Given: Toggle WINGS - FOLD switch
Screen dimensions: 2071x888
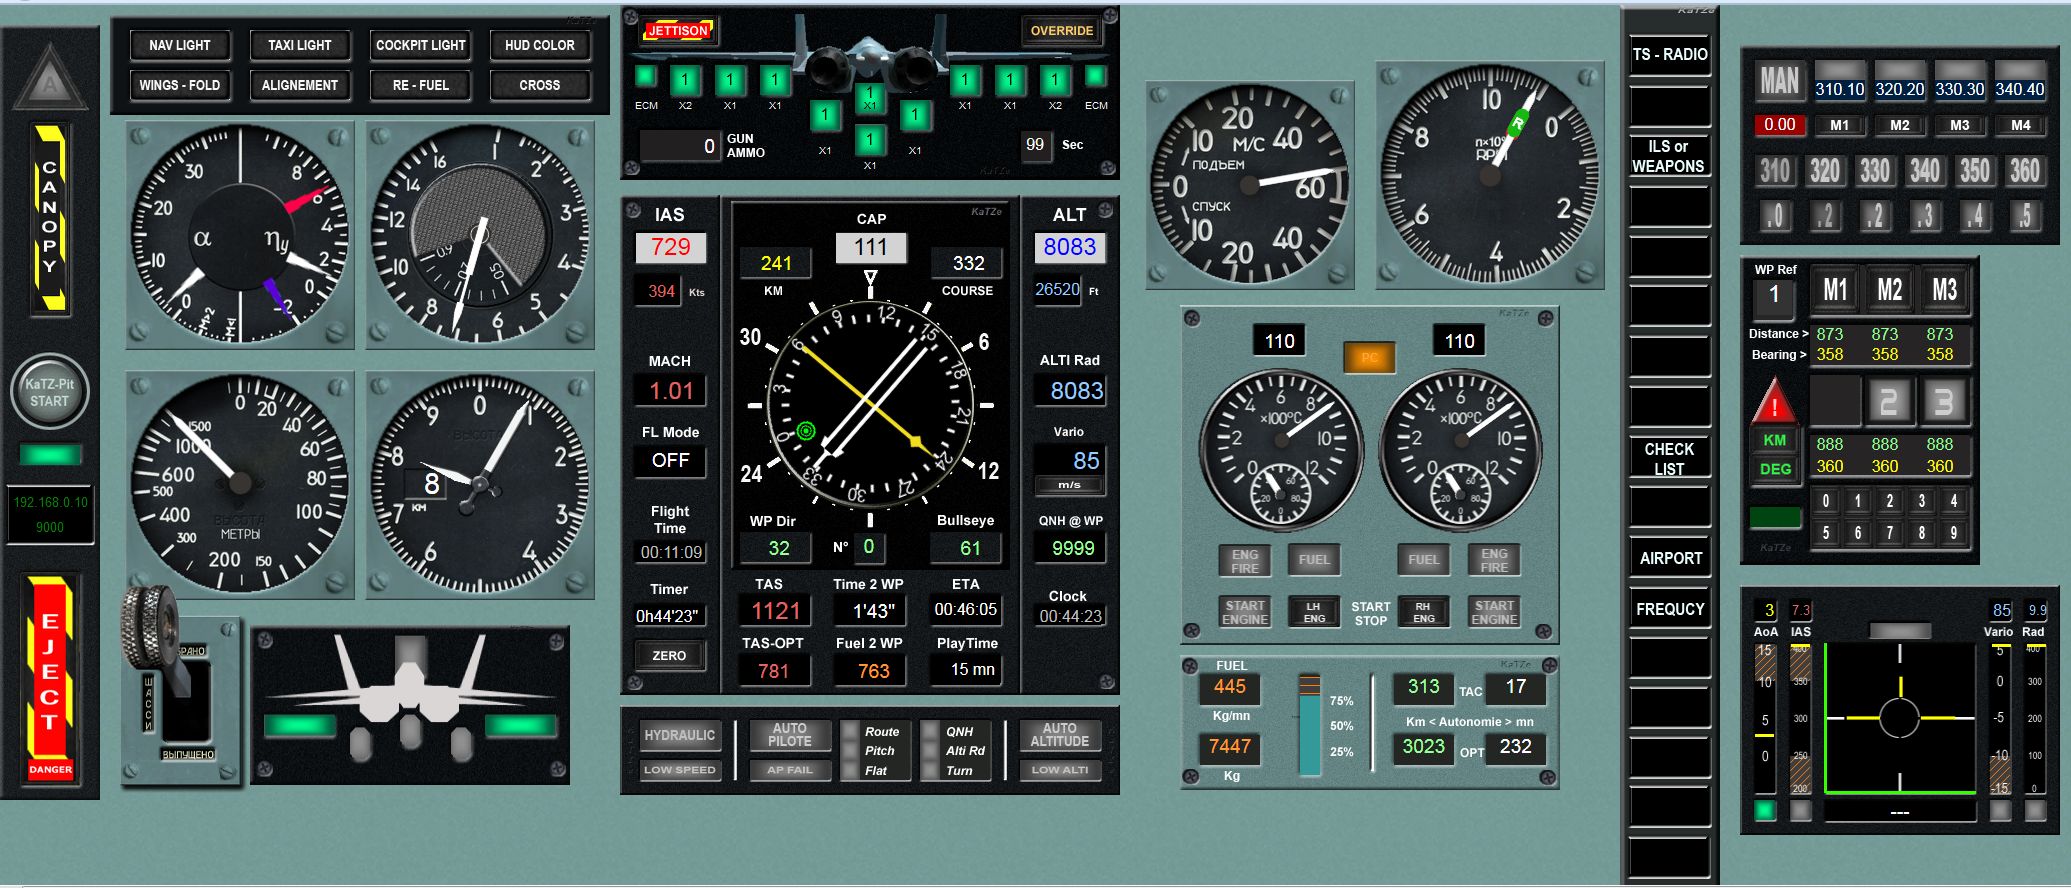Looking at the screenshot, I should point(180,85).
